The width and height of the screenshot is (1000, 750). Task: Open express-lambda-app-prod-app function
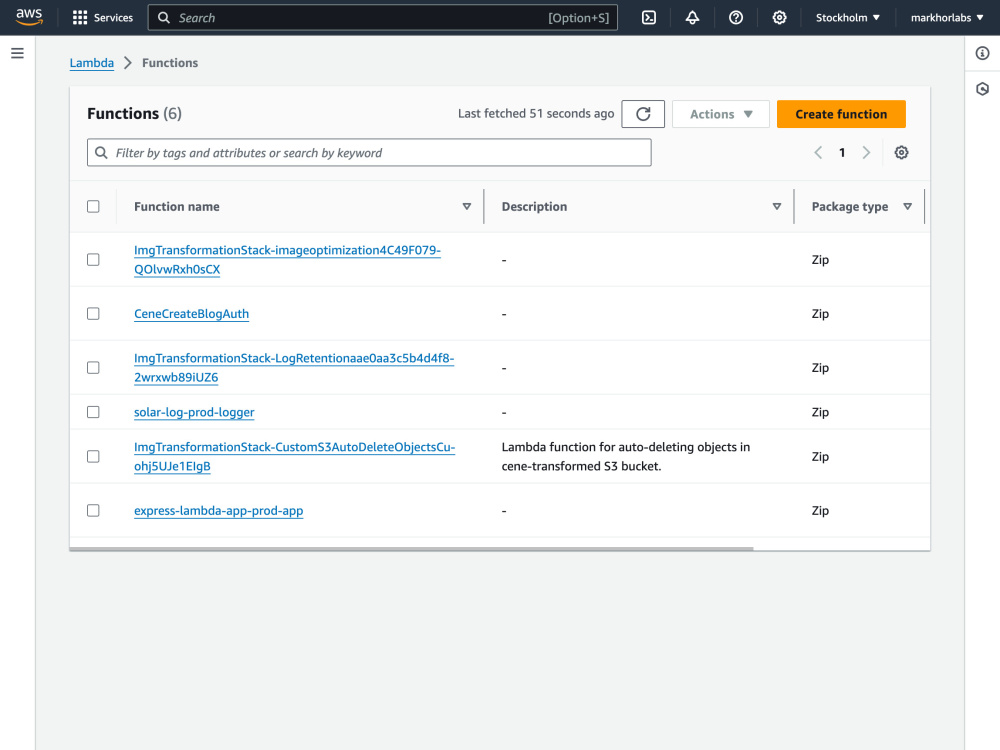[219, 511]
